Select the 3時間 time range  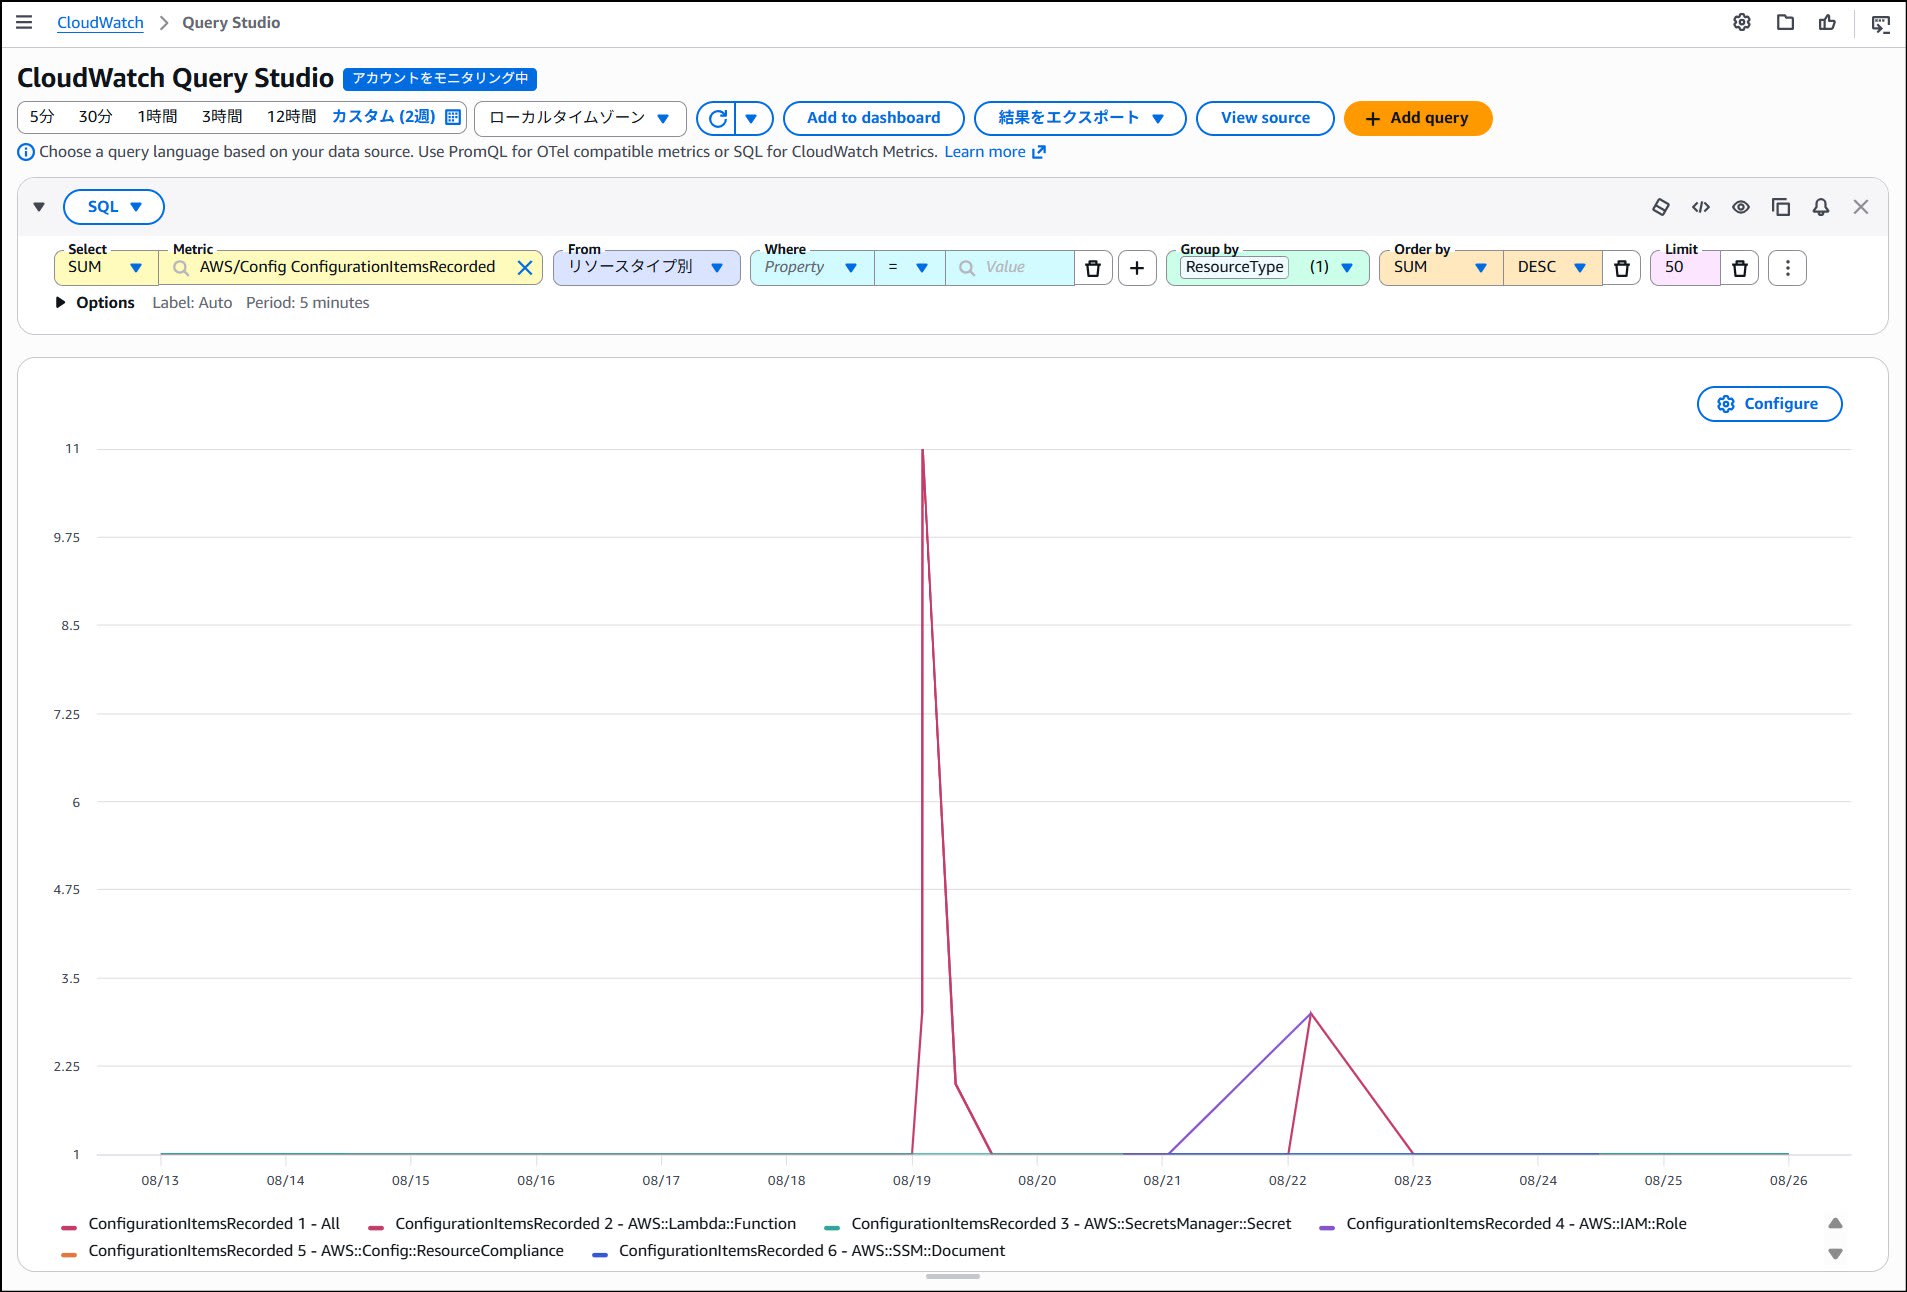click(x=222, y=117)
